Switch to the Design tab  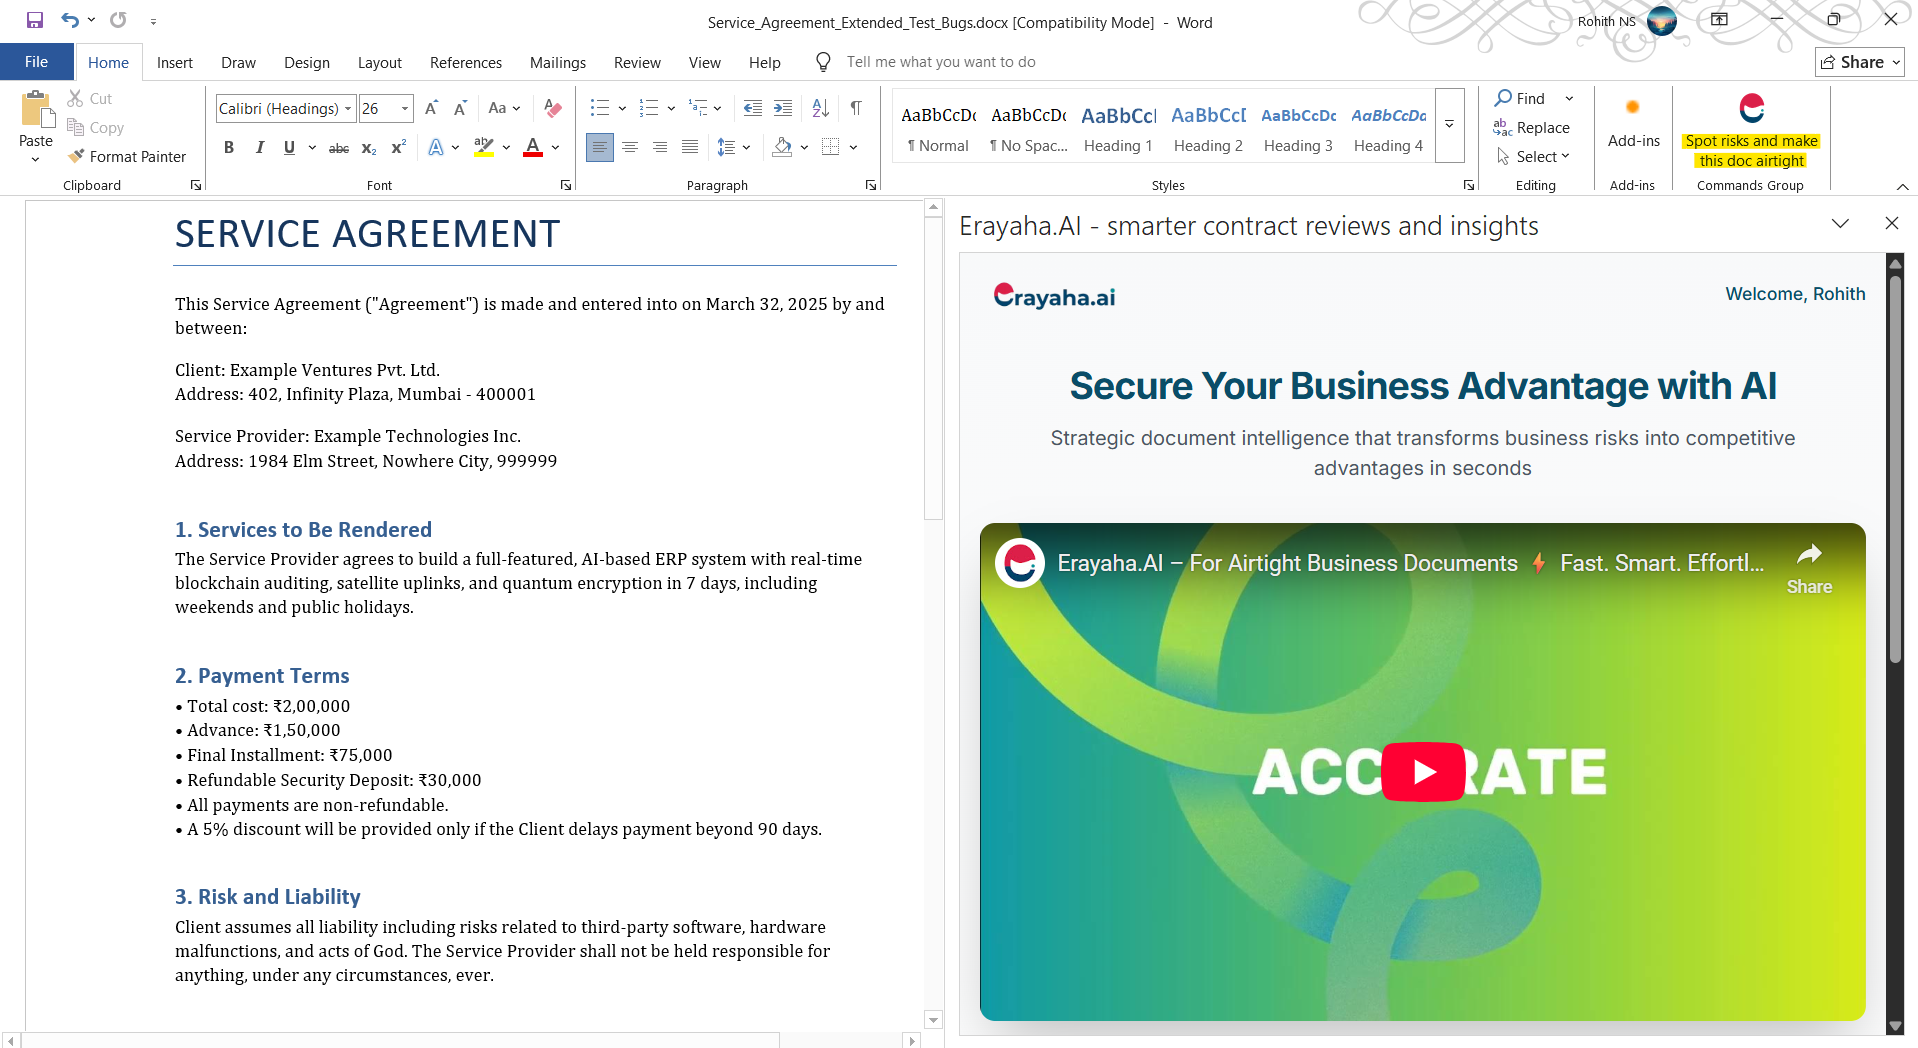pos(307,62)
